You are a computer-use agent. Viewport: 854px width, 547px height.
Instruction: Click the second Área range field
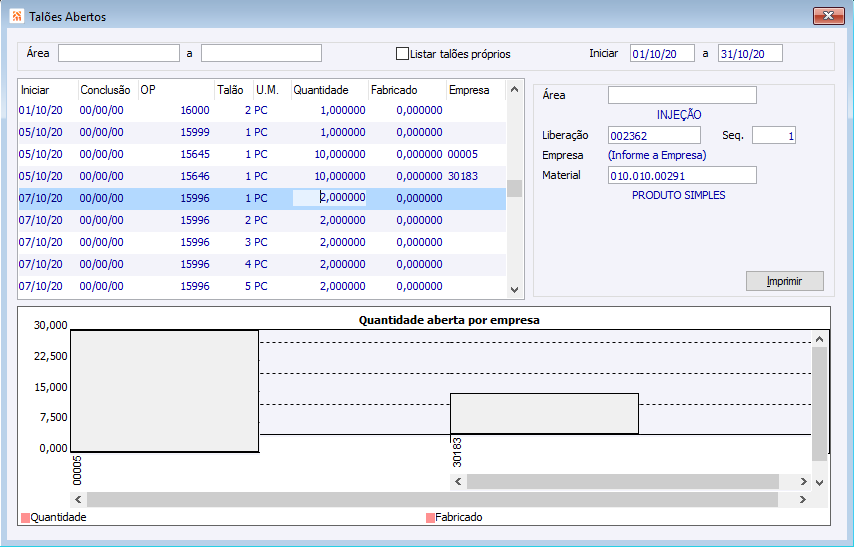coord(261,53)
